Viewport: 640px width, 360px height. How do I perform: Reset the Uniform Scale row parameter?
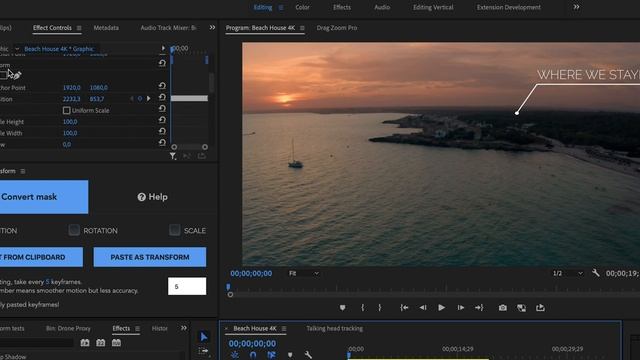tap(162, 109)
